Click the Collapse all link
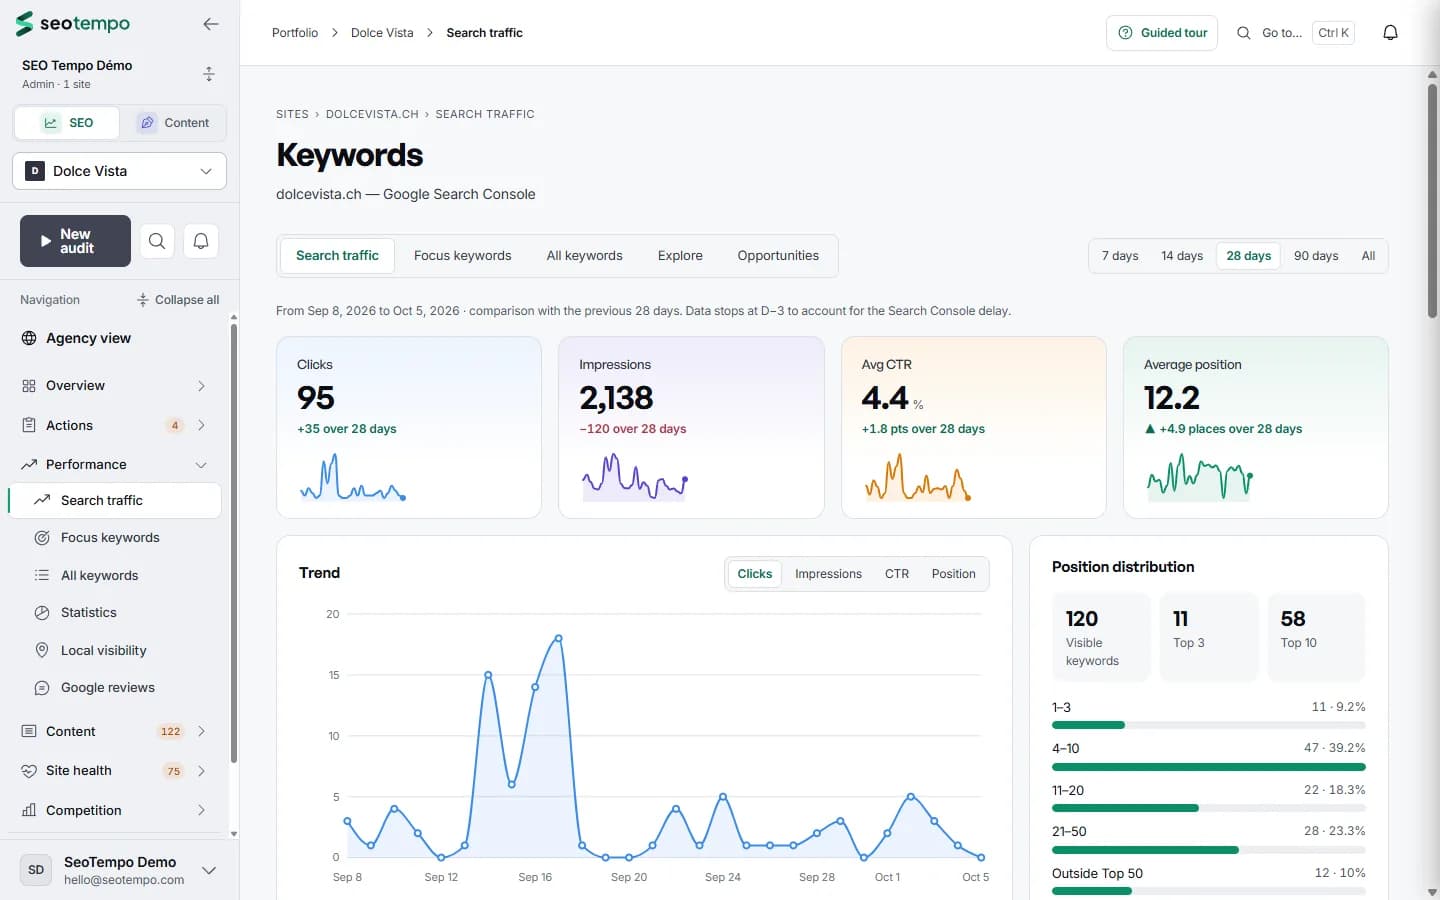Viewport: 1440px width, 900px height. (x=178, y=300)
